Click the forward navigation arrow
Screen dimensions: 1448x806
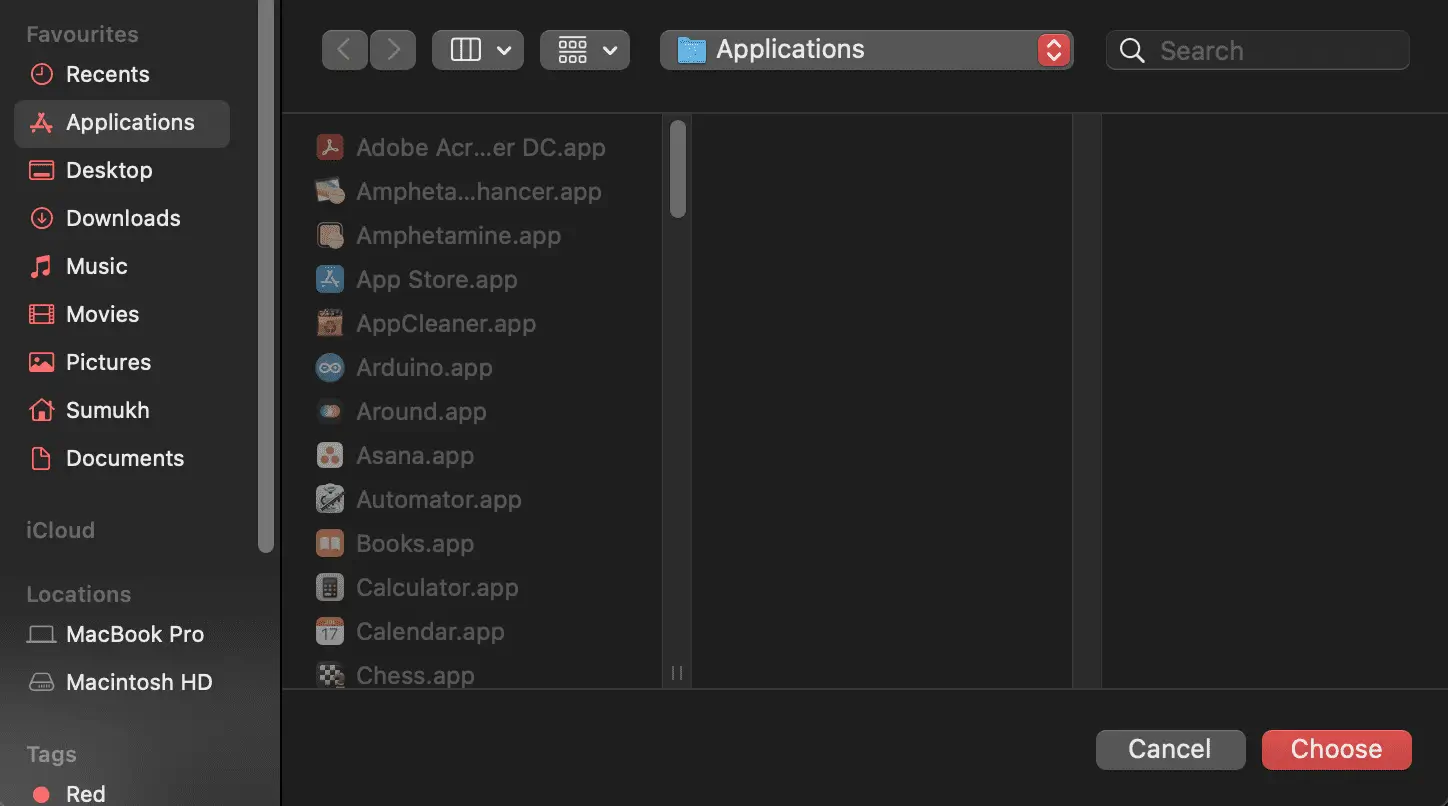pyautogui.click(x=393, y=50)
